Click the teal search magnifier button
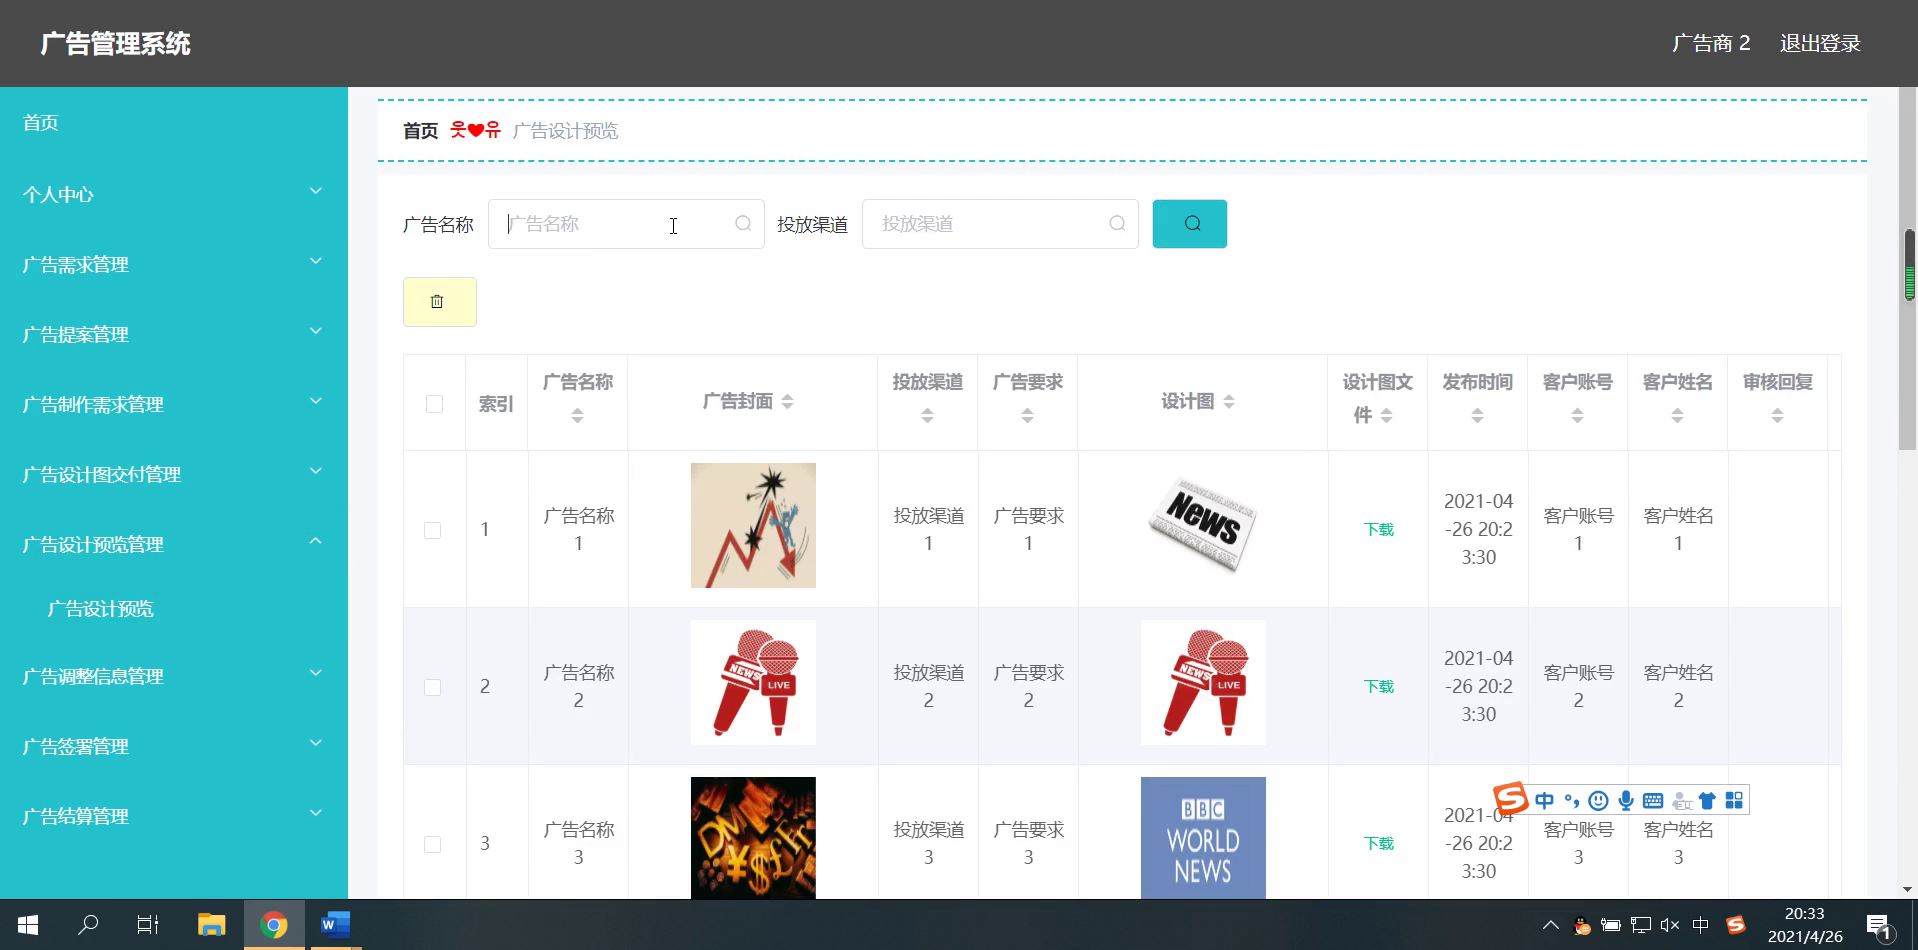Screen dimensions: 1918x950 1189,224
